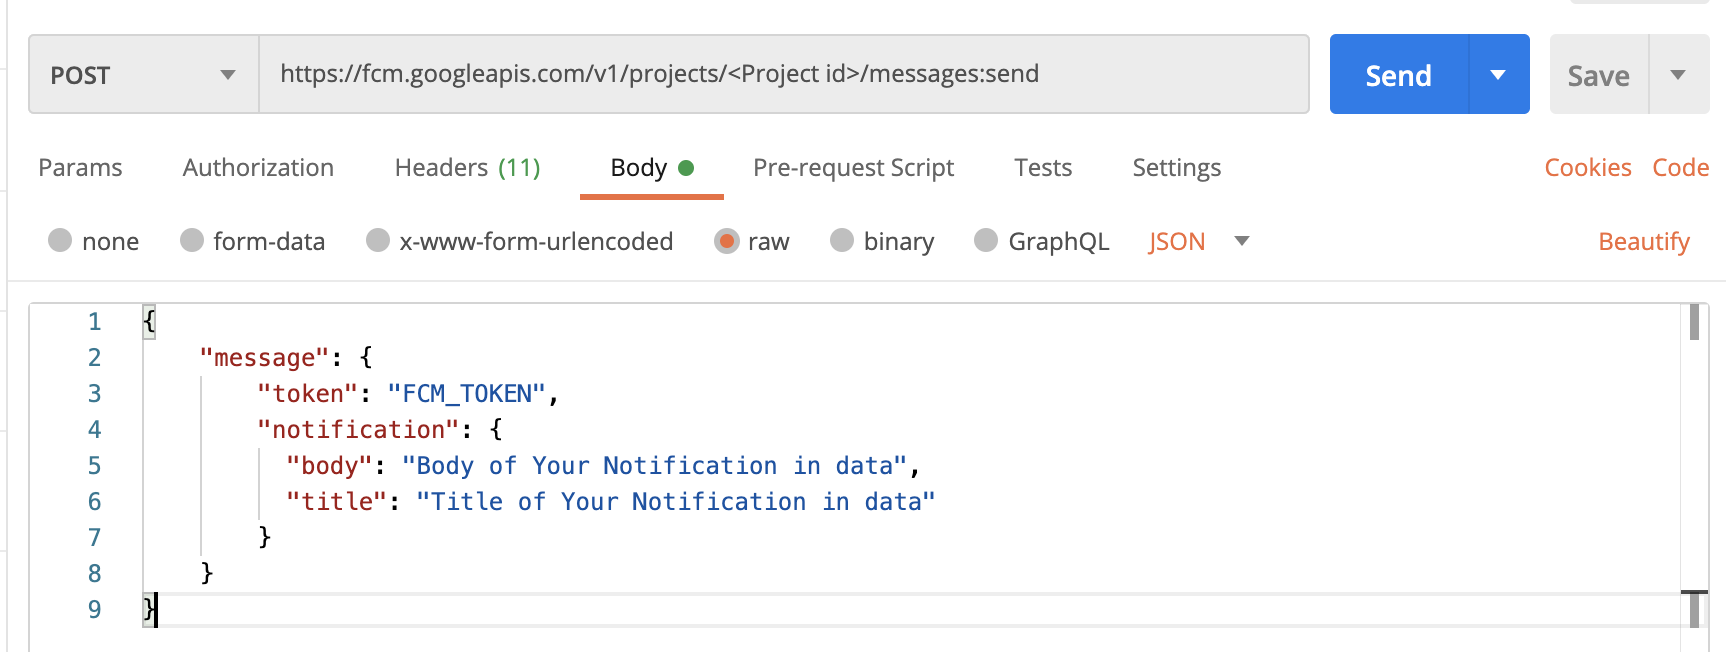The image size is (1726, 652).
Task: Switch to the Tests tab
Action: [1043, 168]
